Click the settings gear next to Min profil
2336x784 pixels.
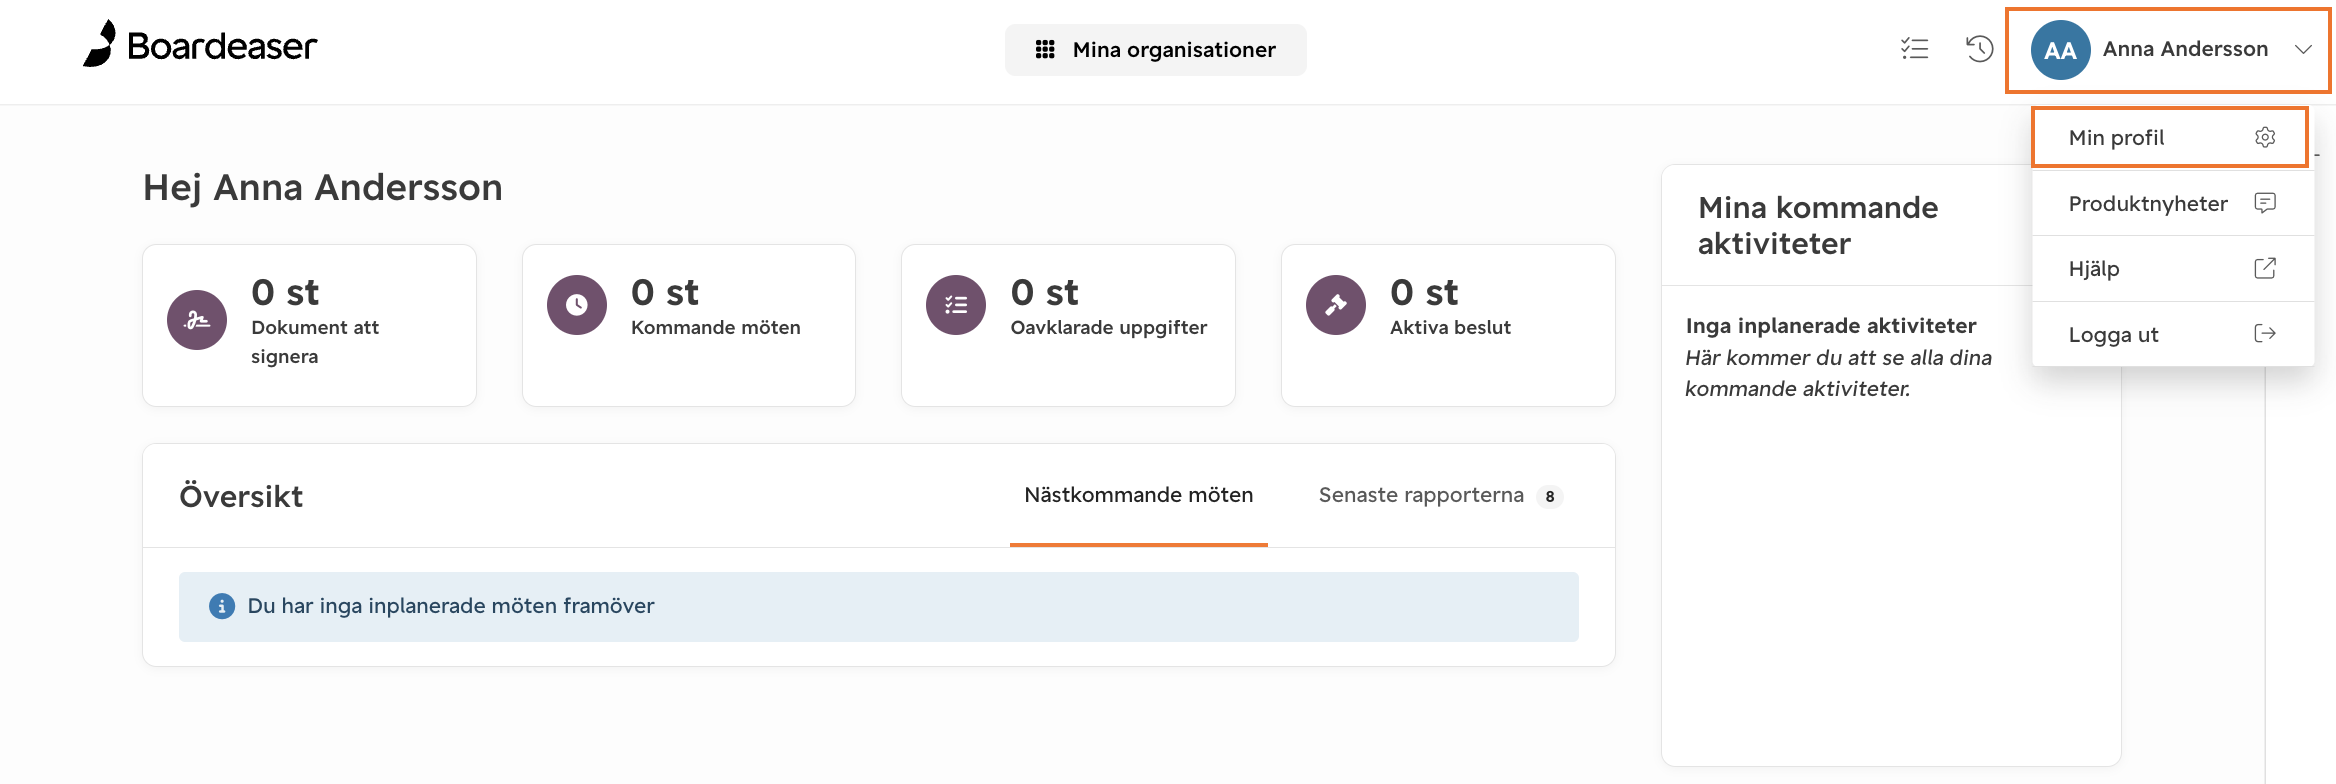(x=2265, y=137)
